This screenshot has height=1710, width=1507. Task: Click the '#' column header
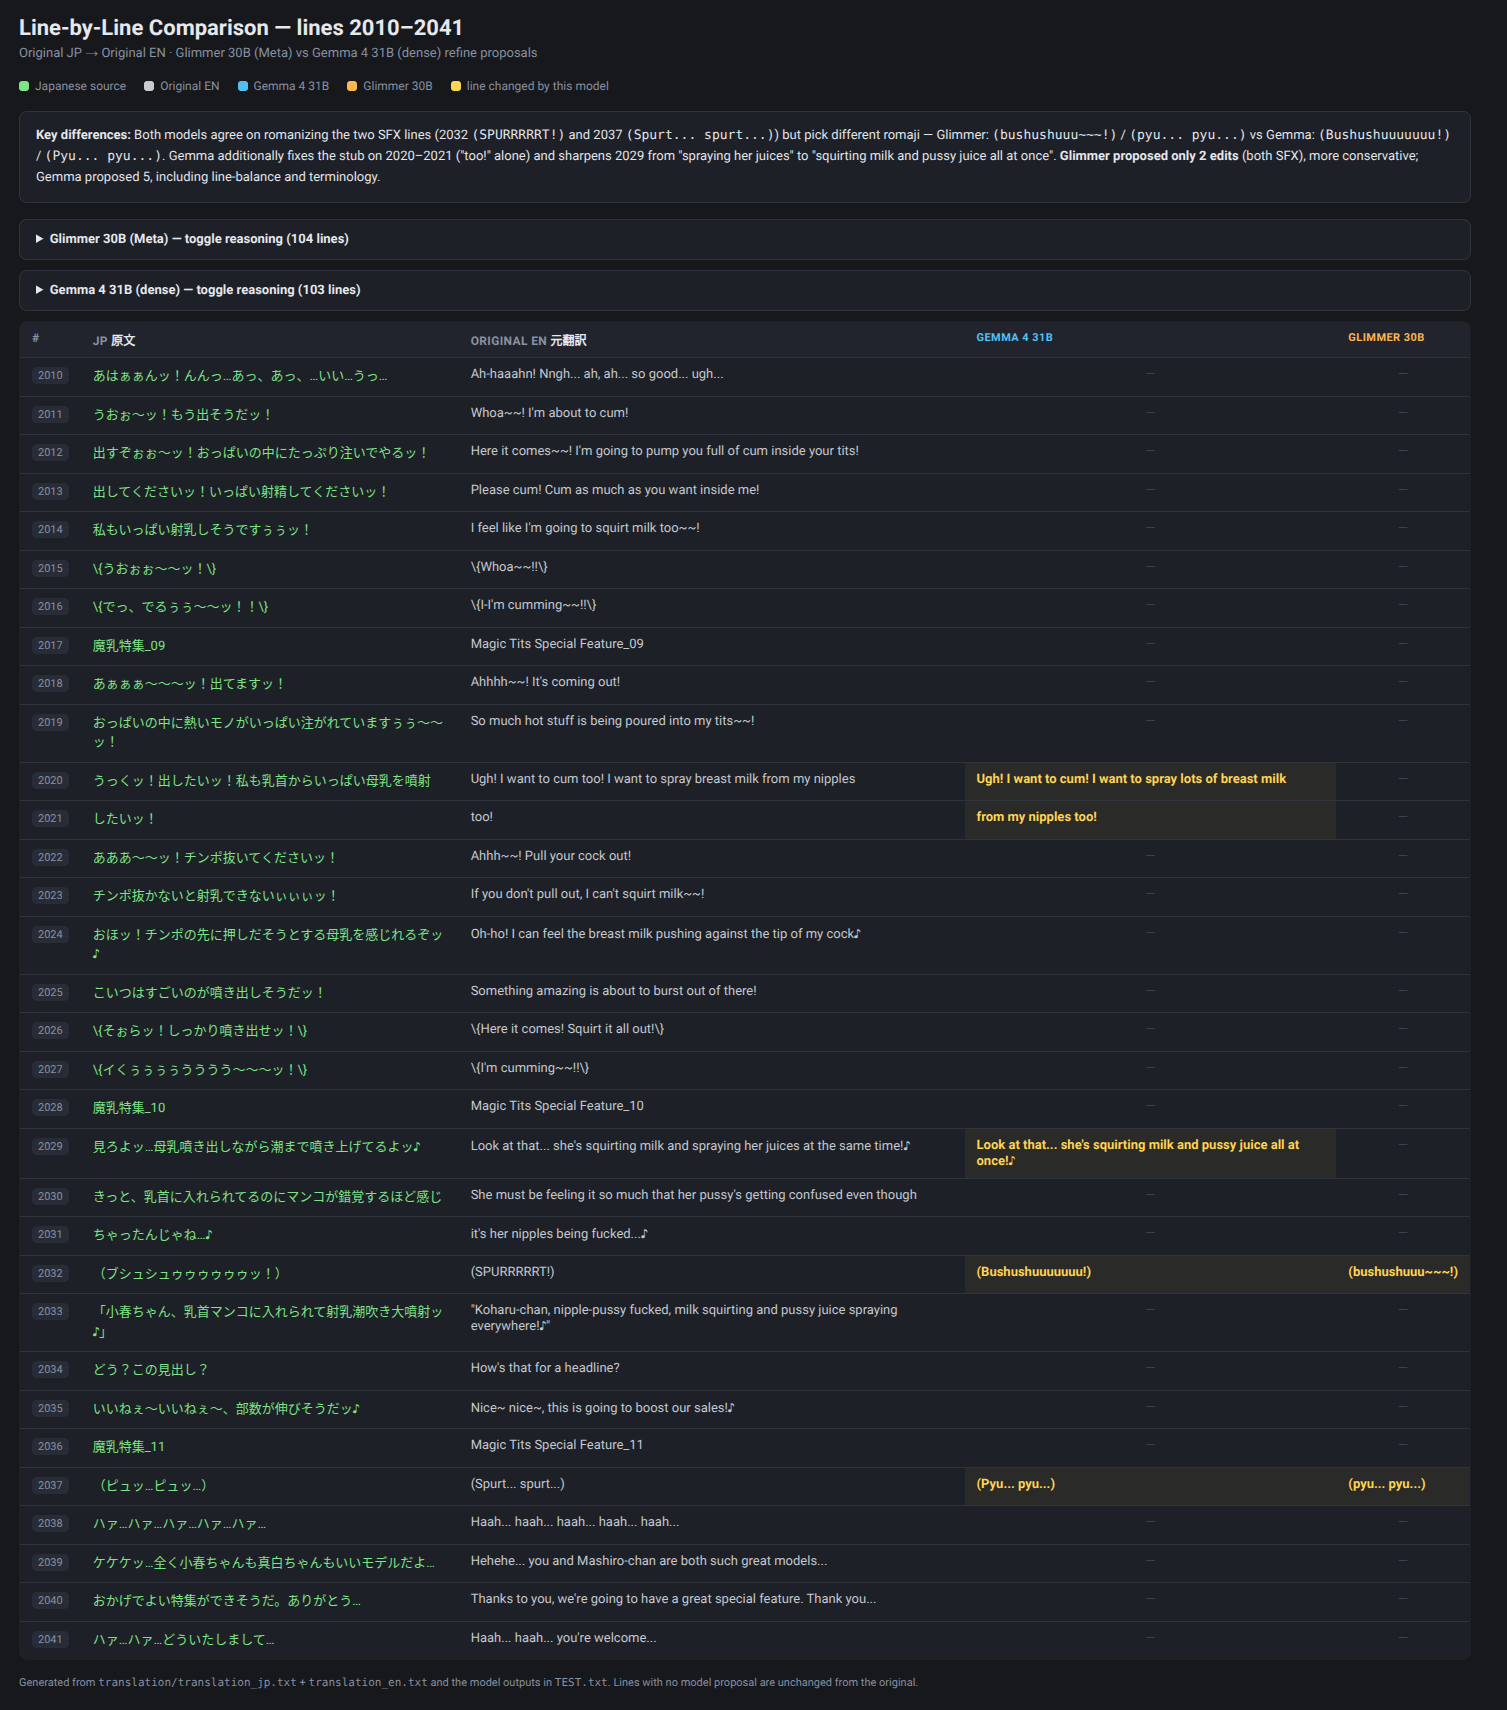point(36,338)
